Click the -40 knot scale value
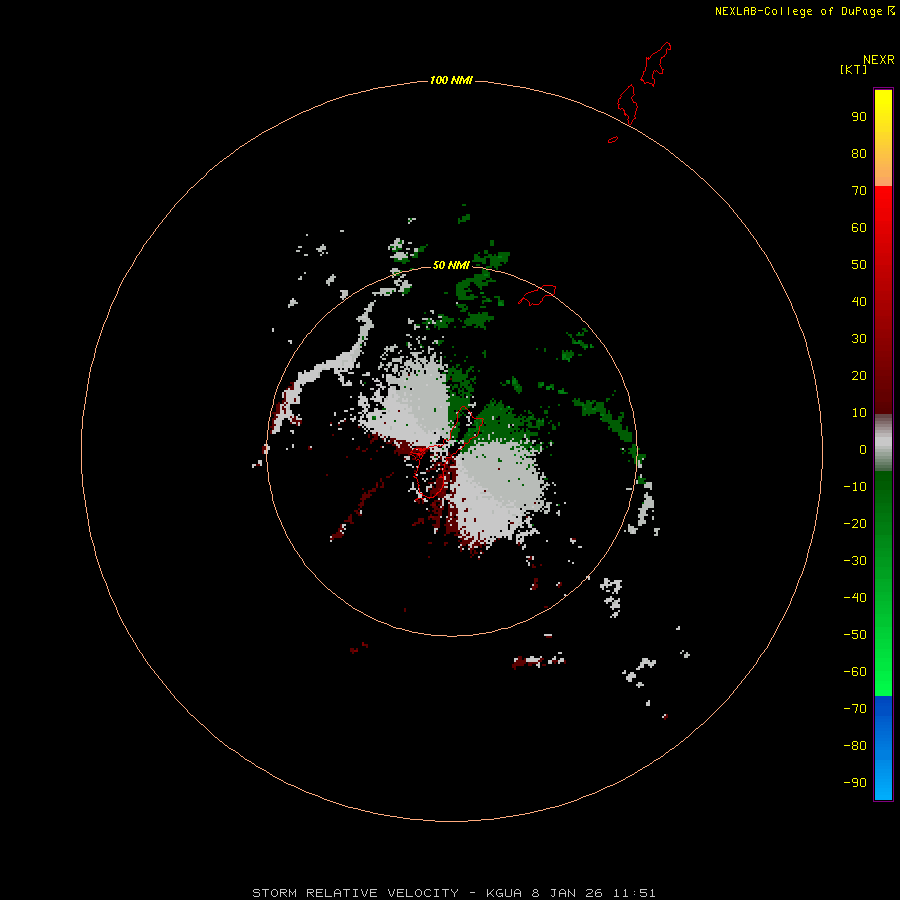The height and width of the screenshot is (900, 900). [855, 598]
